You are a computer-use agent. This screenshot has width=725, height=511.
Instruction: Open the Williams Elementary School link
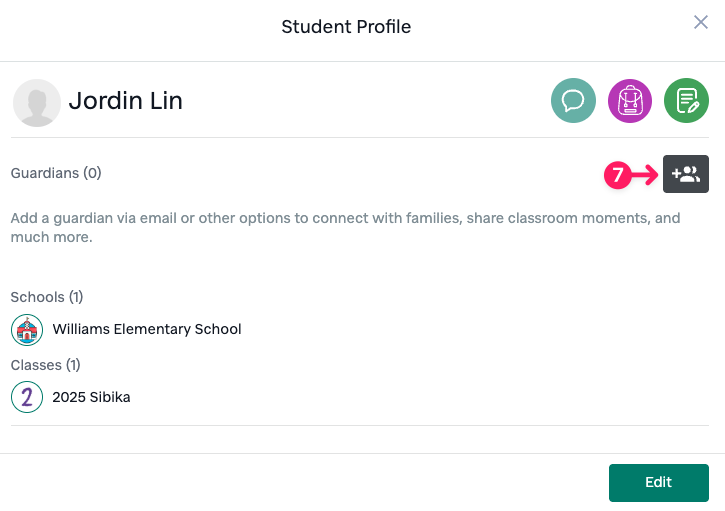click(x=147, y=329)
